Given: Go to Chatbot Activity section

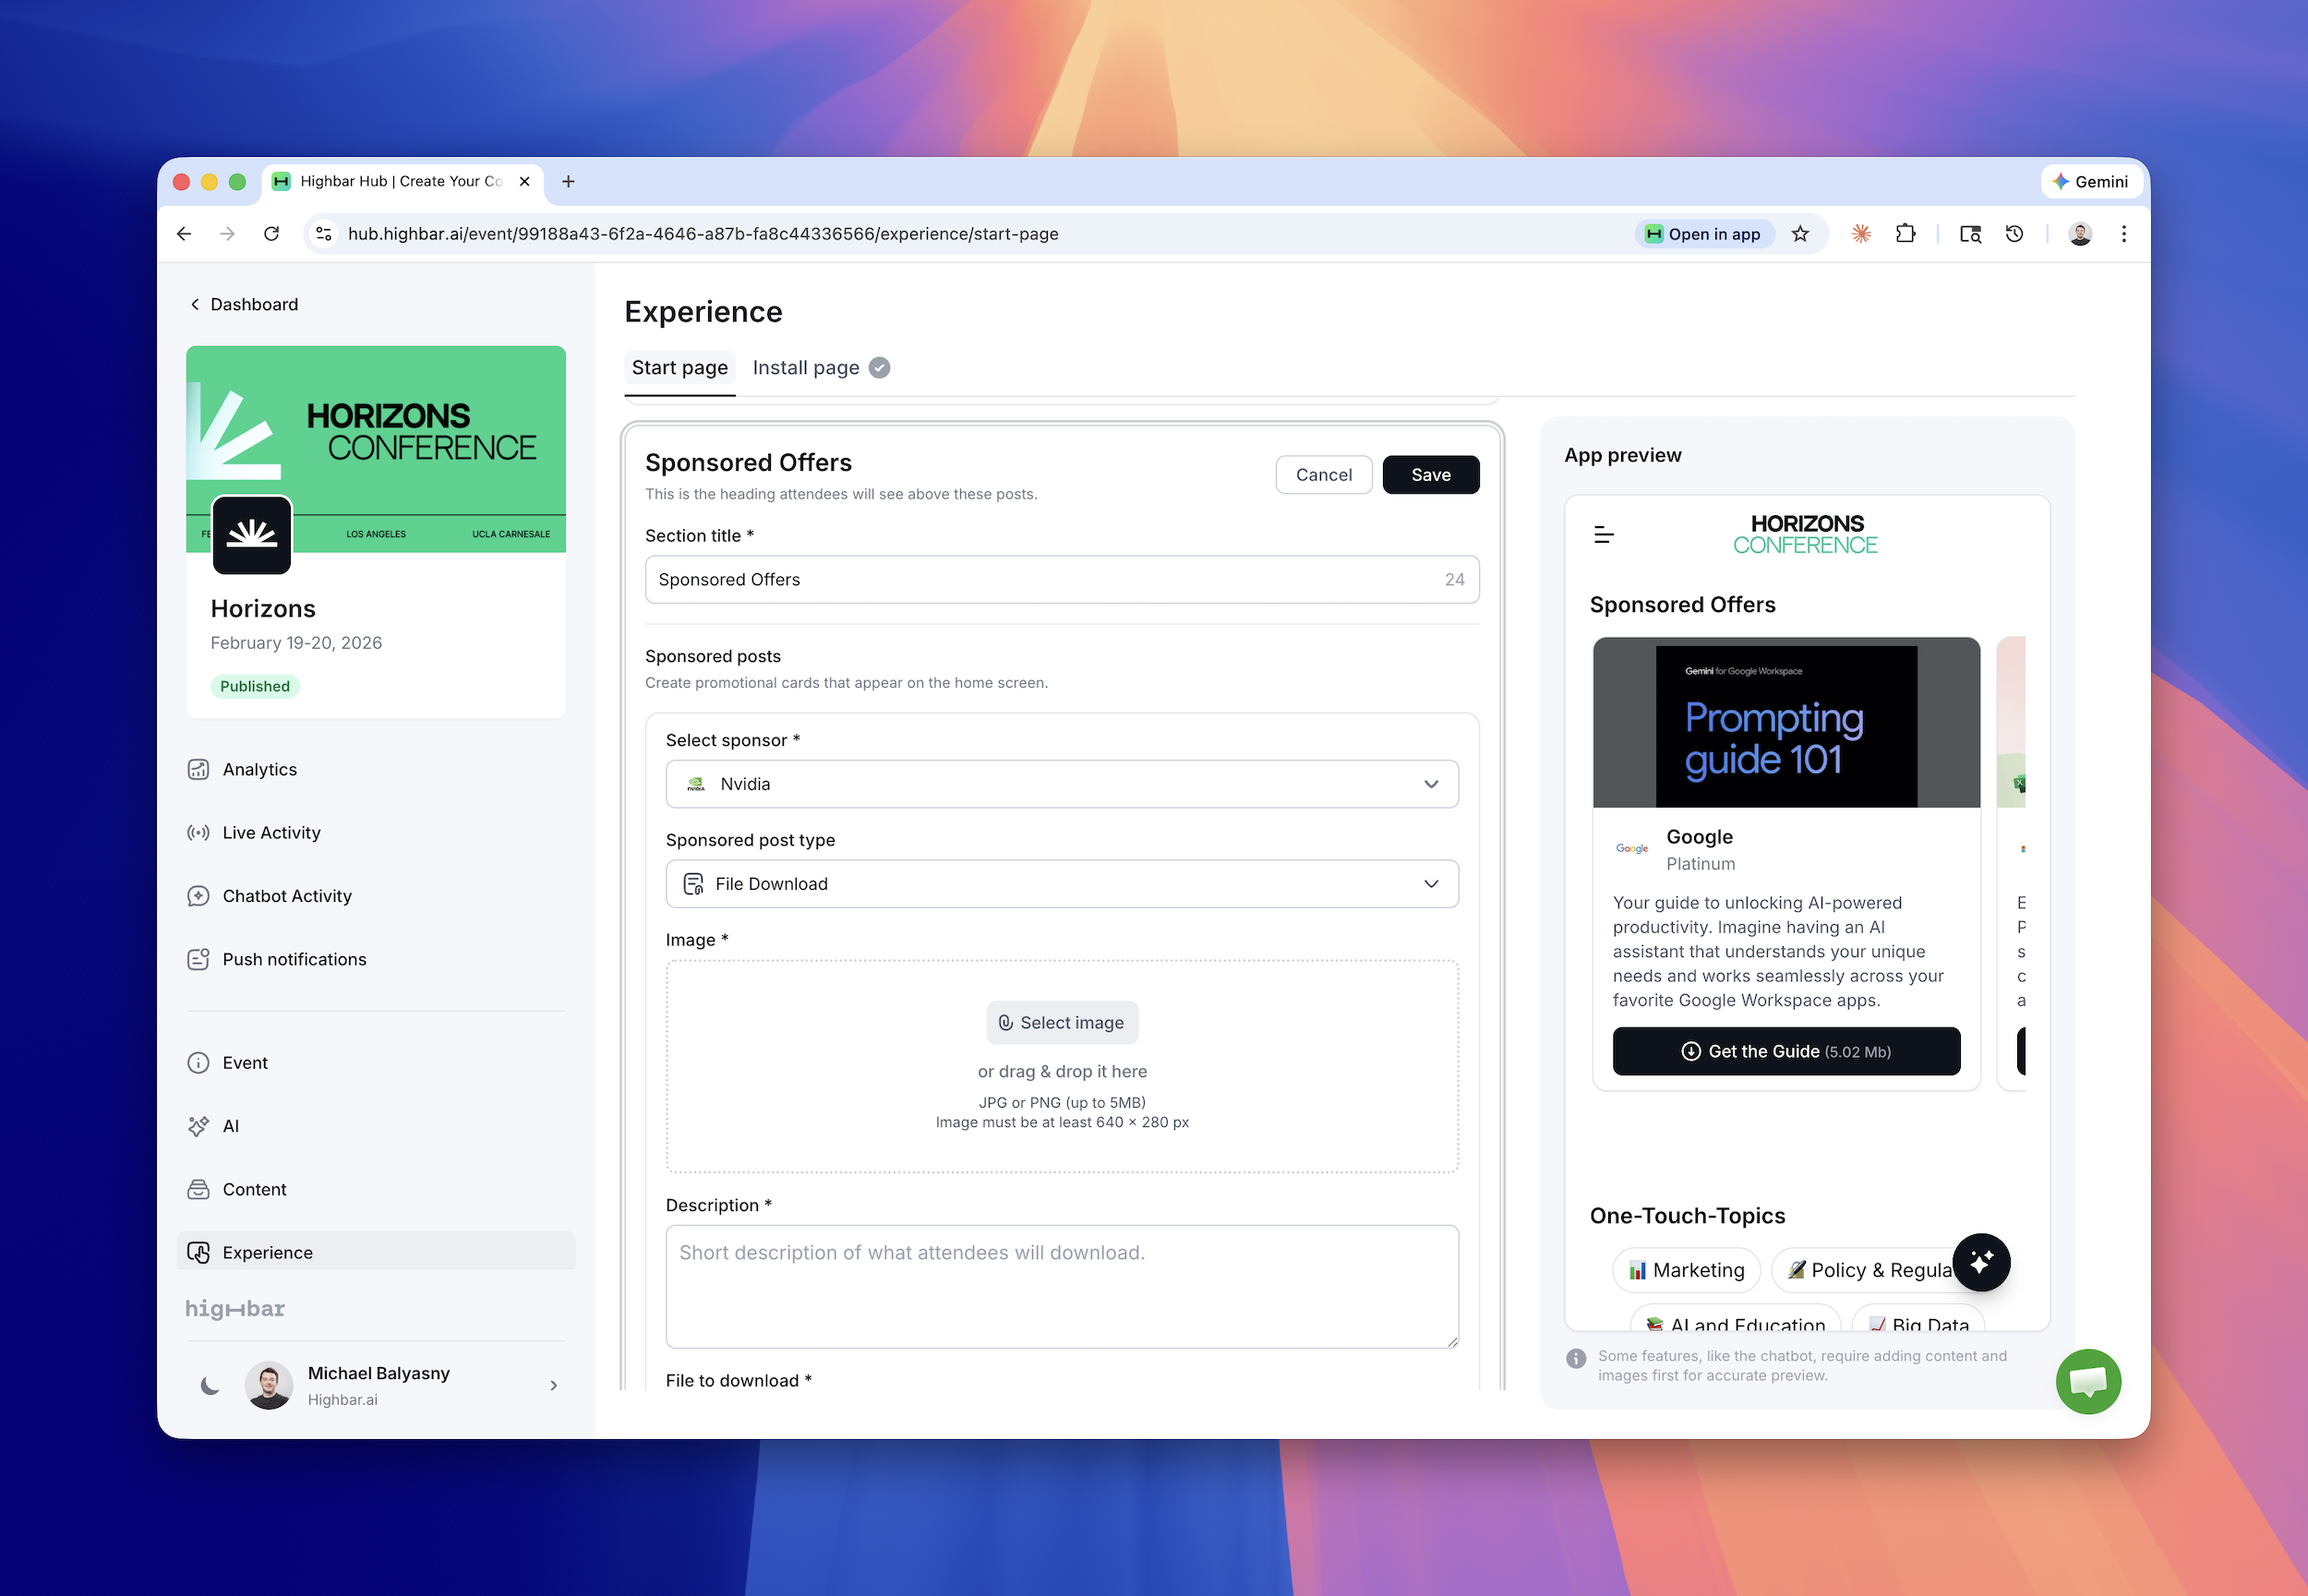Looking at the screenshot, I should pos(286,896).
